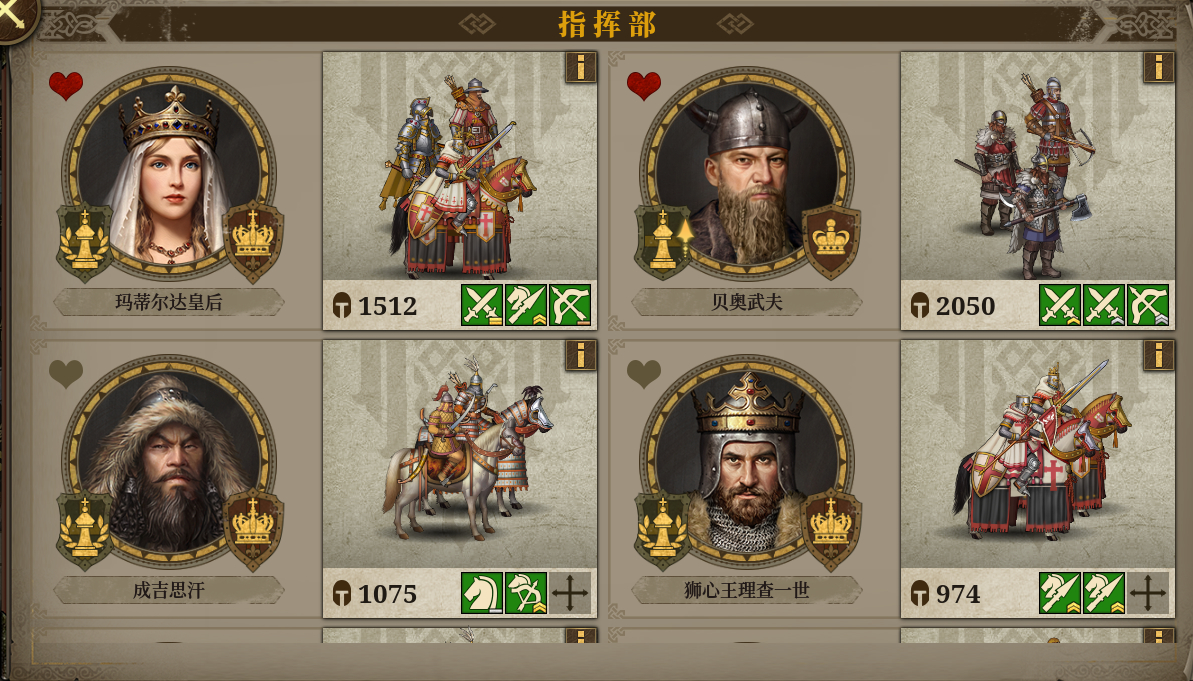This screenshot has width=1193, height=681.
Task: Toggle favorite heart for 玛蒂尔达皇后
Action: pyautogui.click(x=65, y=85)
